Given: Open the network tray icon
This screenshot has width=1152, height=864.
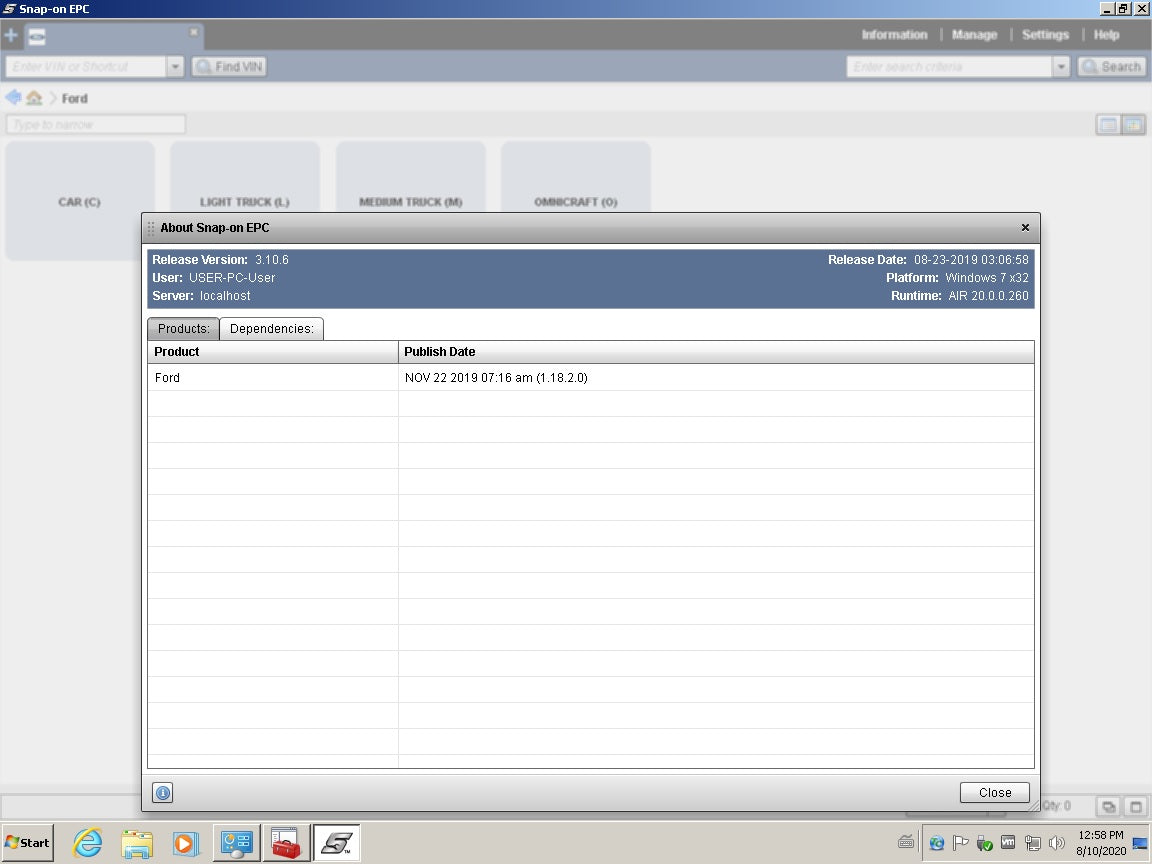Looking at the screenshot, I should tap(1033, 843).
